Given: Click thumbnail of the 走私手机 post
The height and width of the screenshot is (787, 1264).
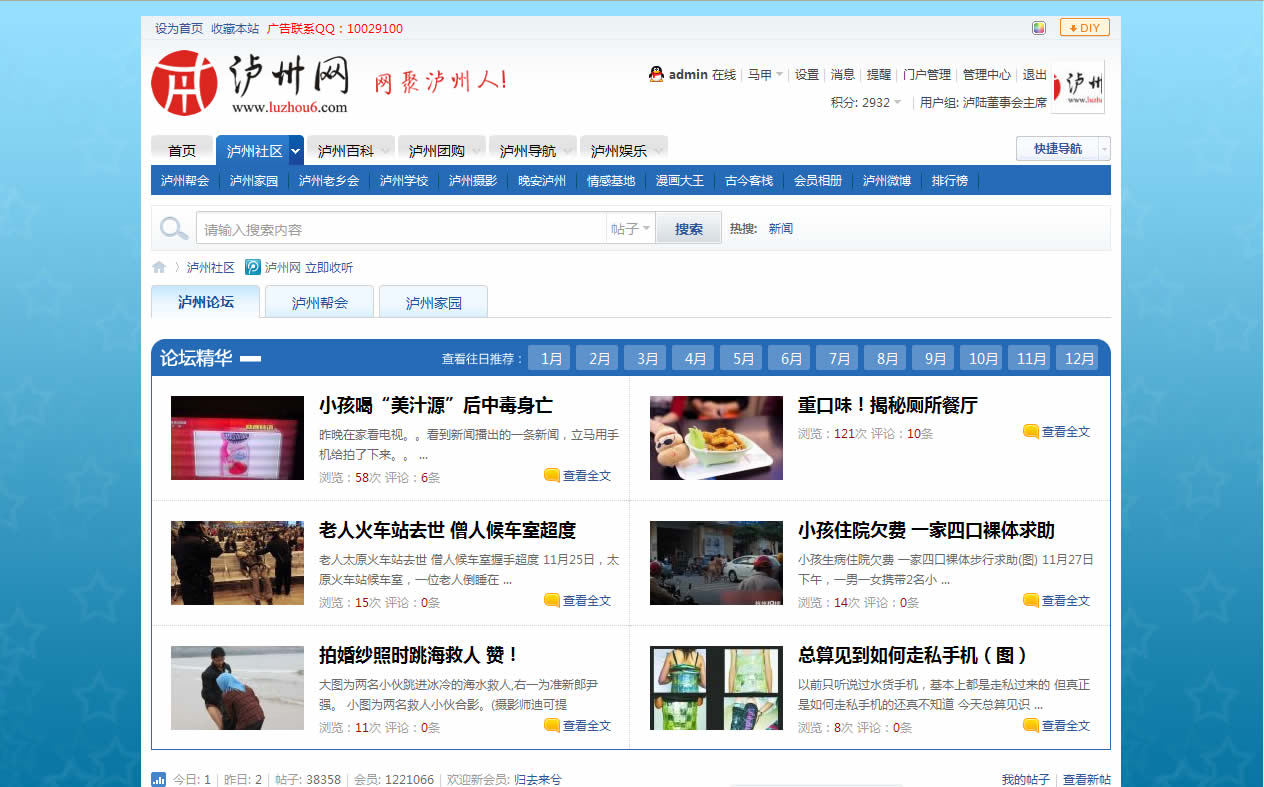Looking at the screenshot, I should (716, 688).
